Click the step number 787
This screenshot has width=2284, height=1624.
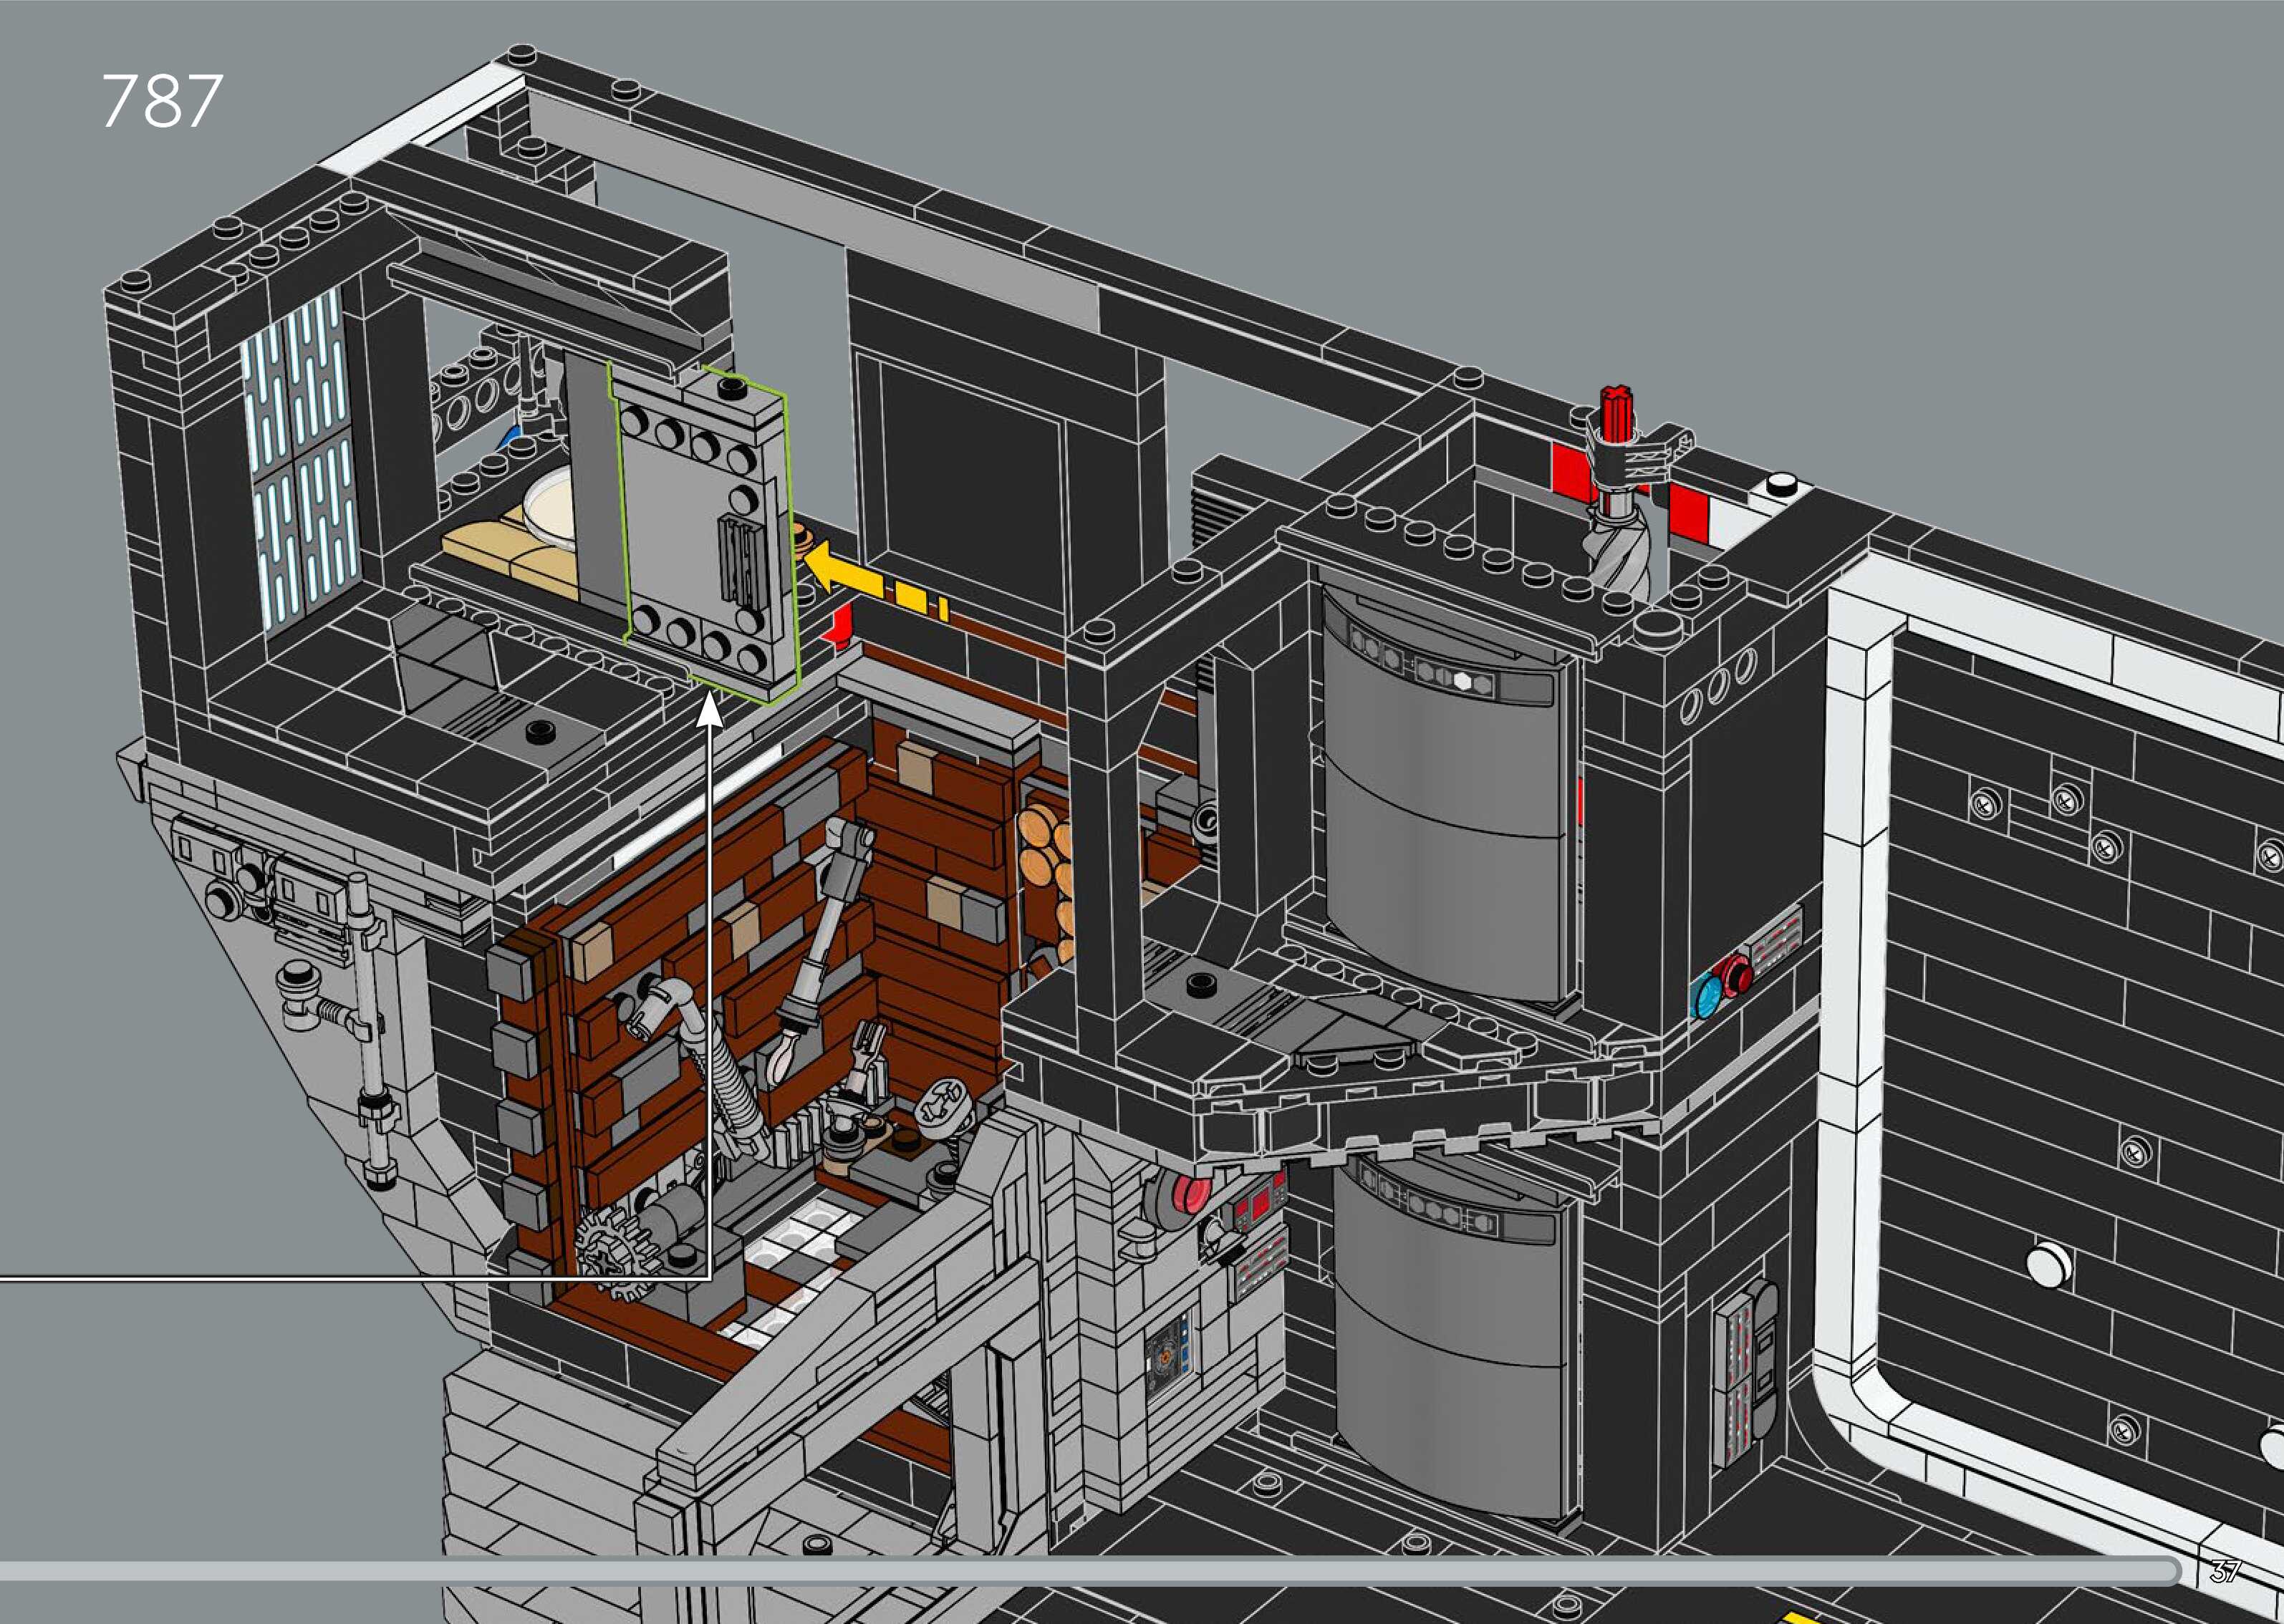click(162, 102)
